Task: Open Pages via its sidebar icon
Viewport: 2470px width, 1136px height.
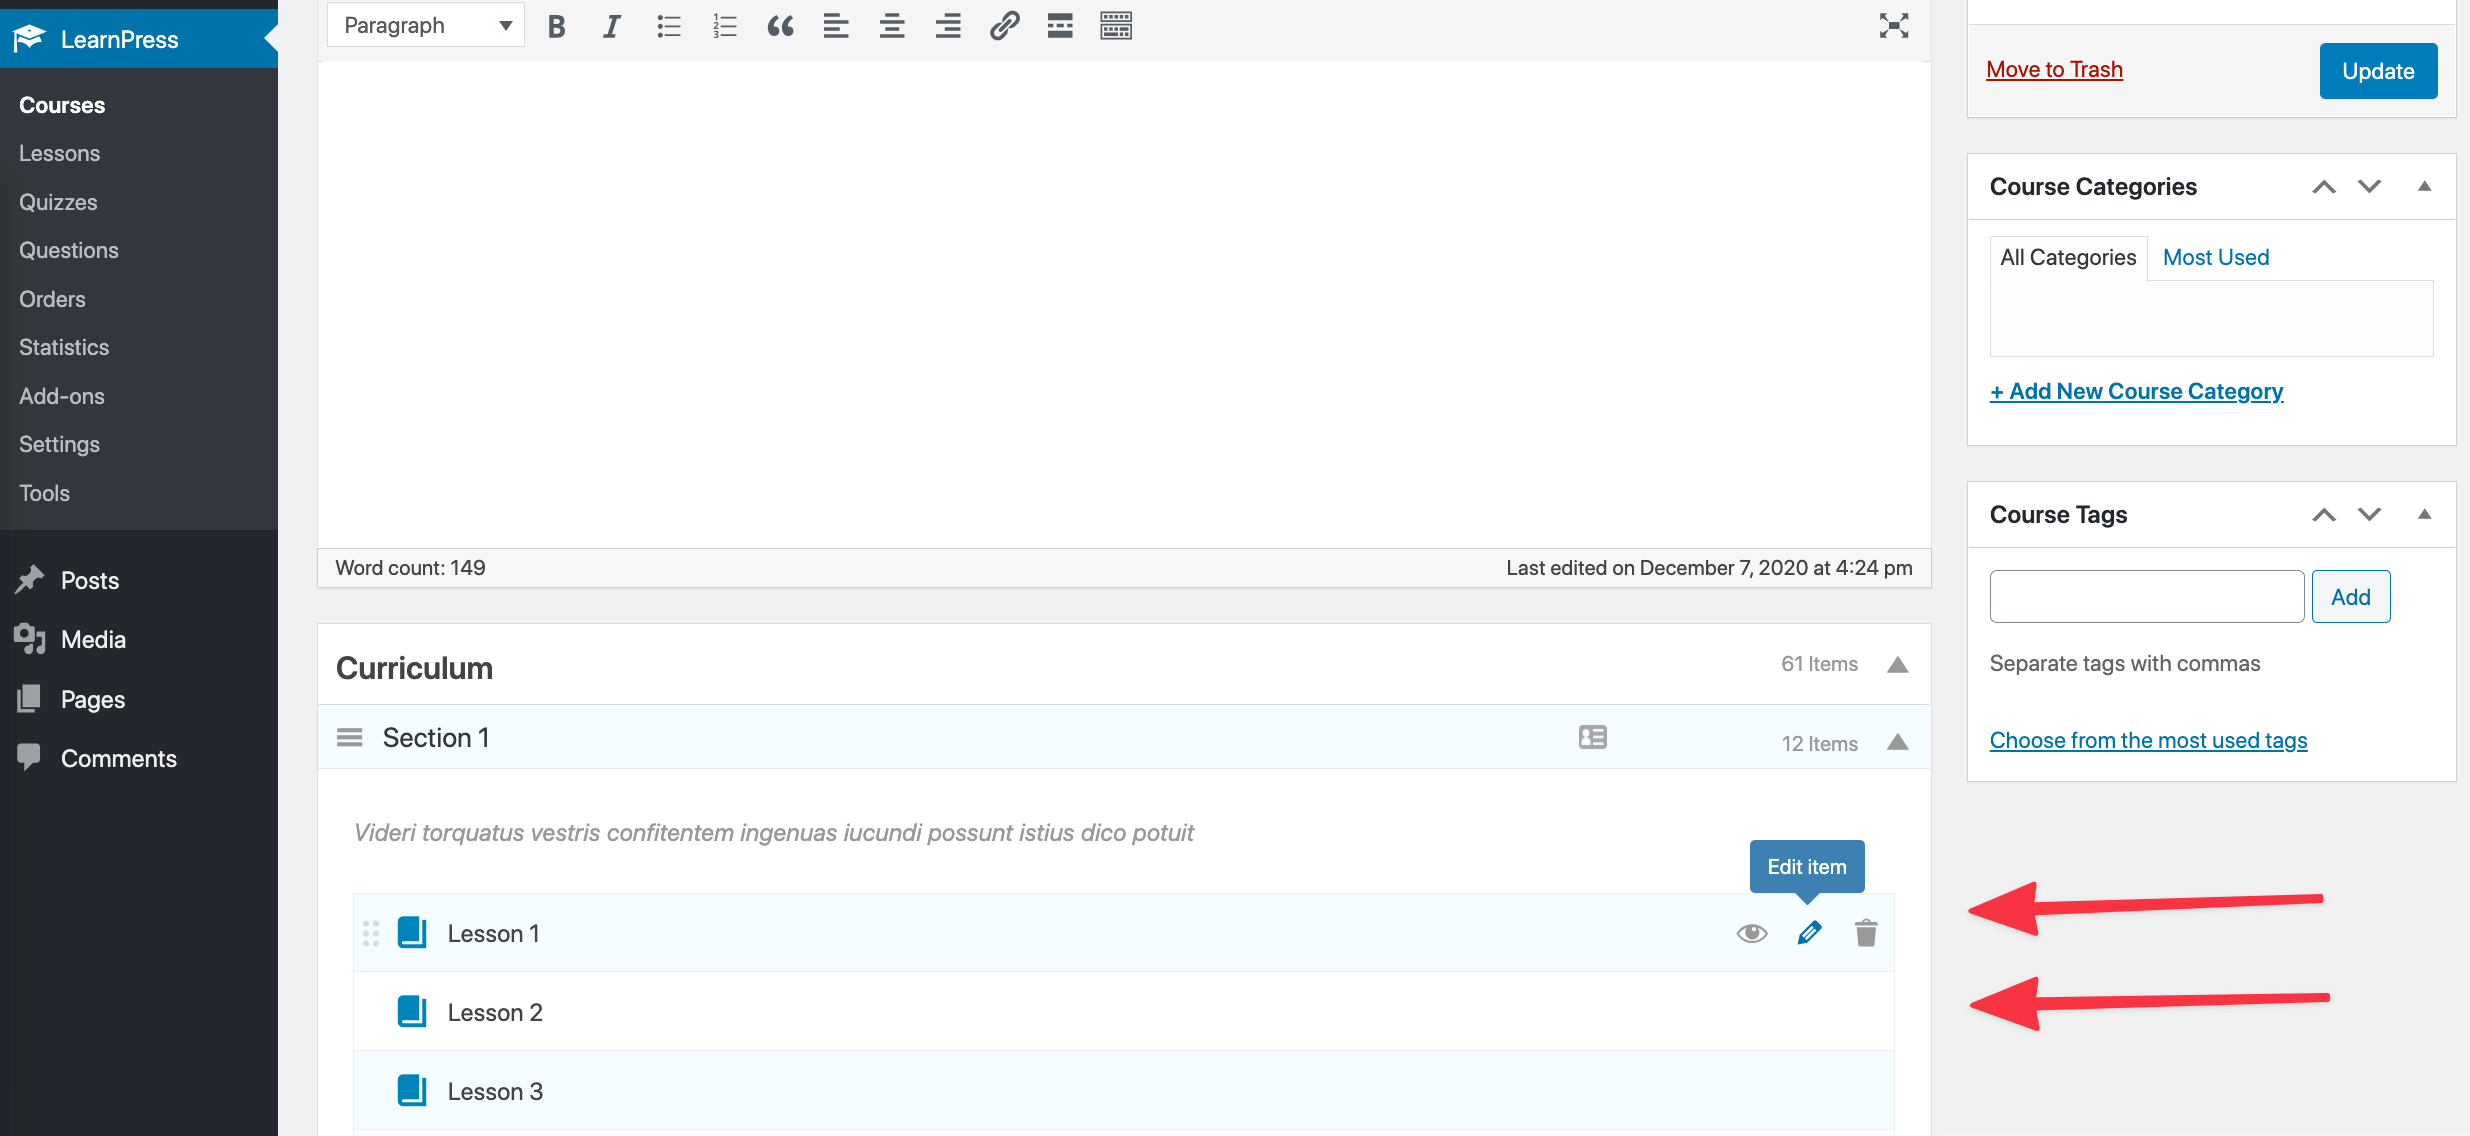Action: (29, 699)
